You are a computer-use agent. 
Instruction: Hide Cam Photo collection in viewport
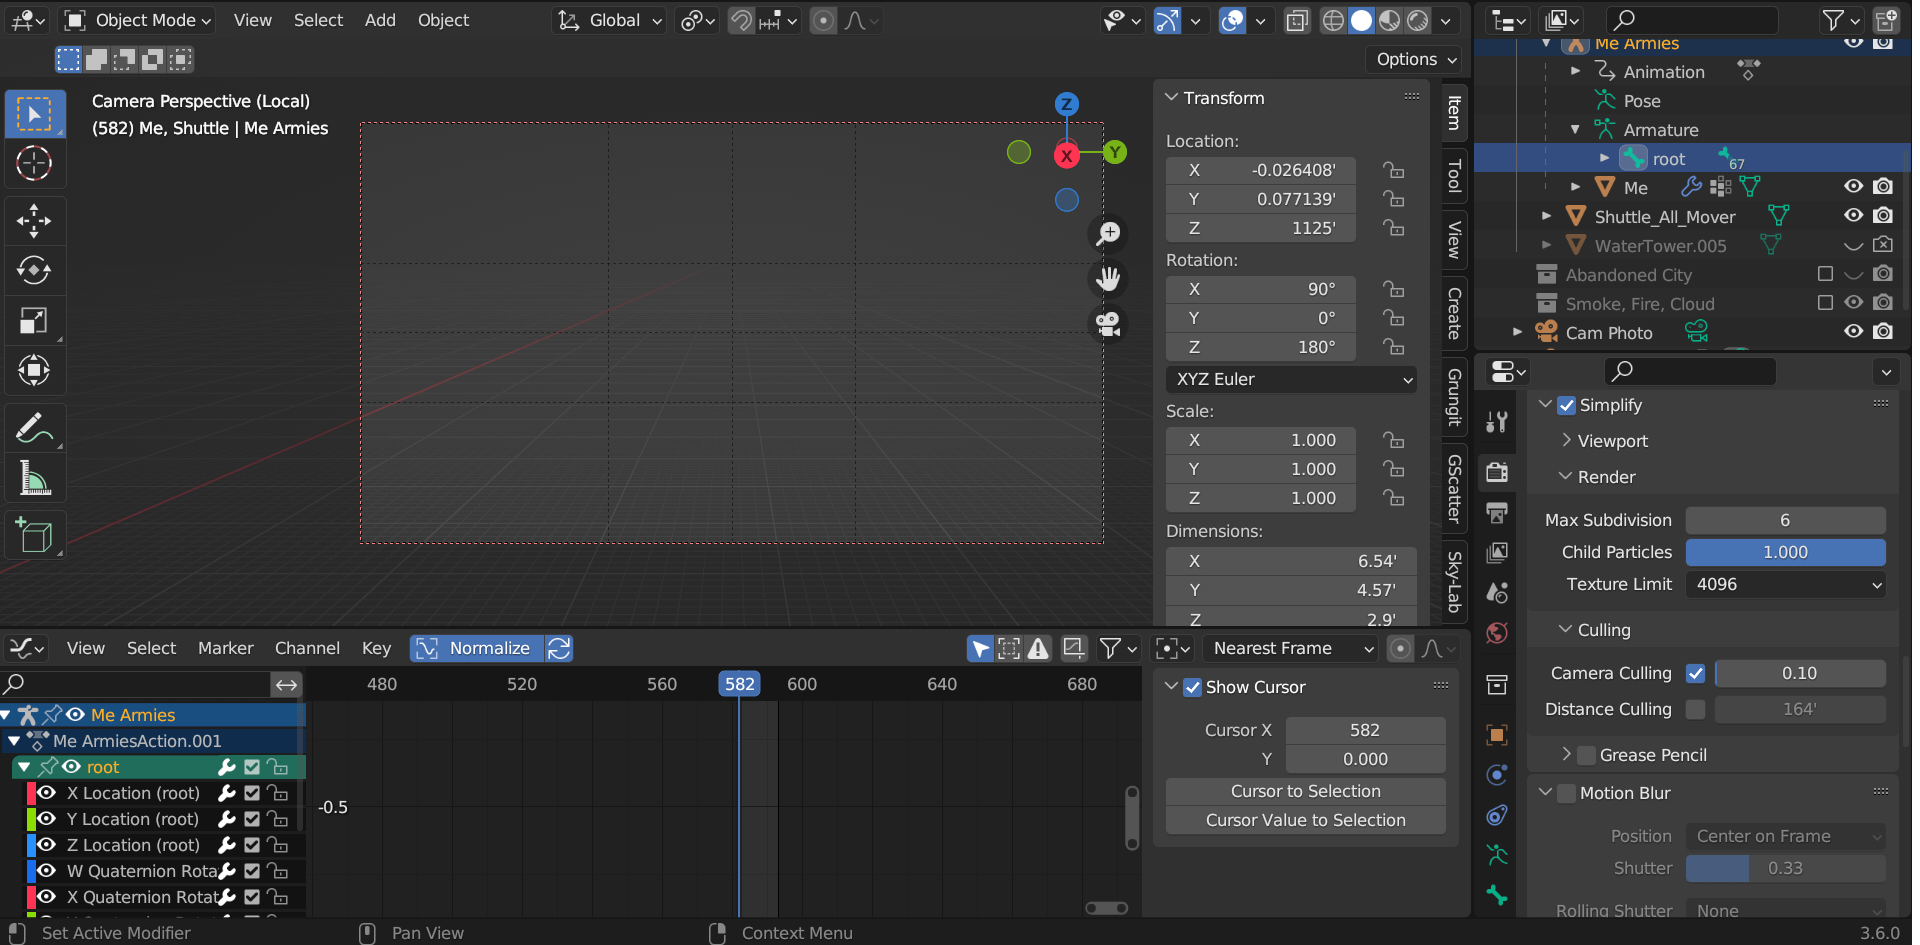point(1853,332)
